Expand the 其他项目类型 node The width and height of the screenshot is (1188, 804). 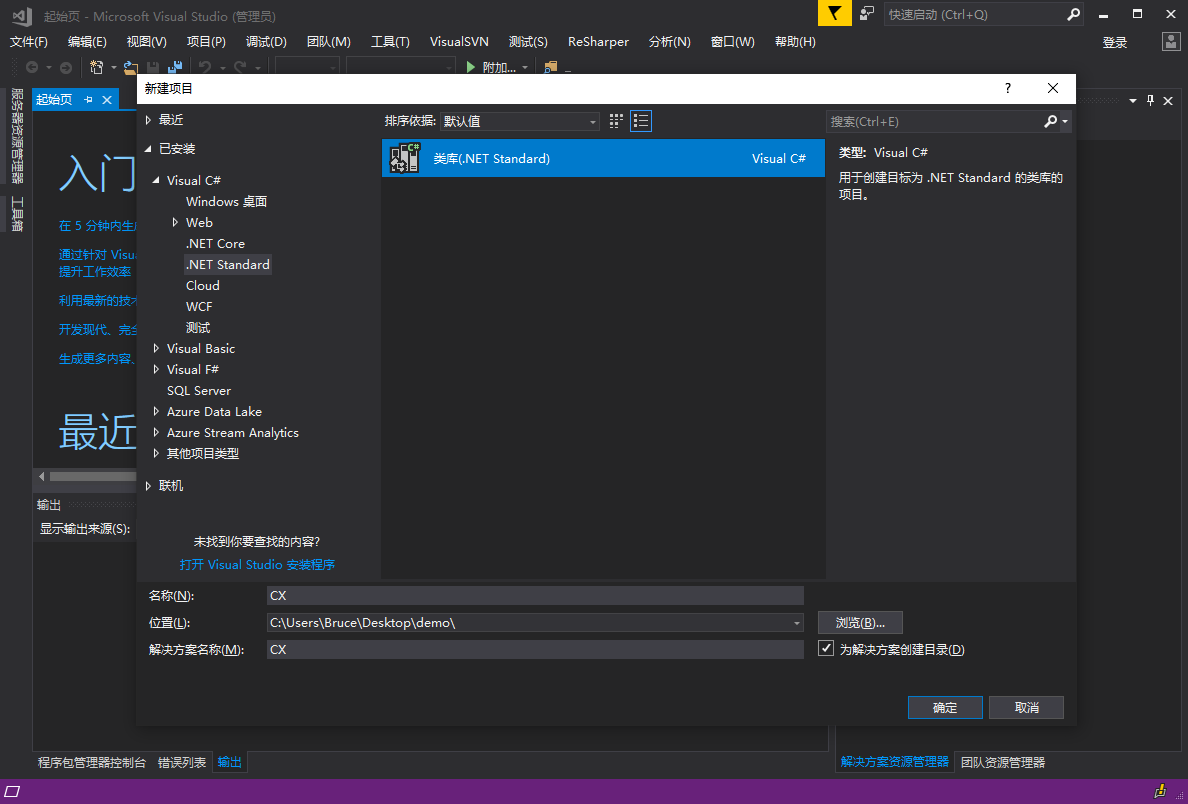(x=156, y=453)
